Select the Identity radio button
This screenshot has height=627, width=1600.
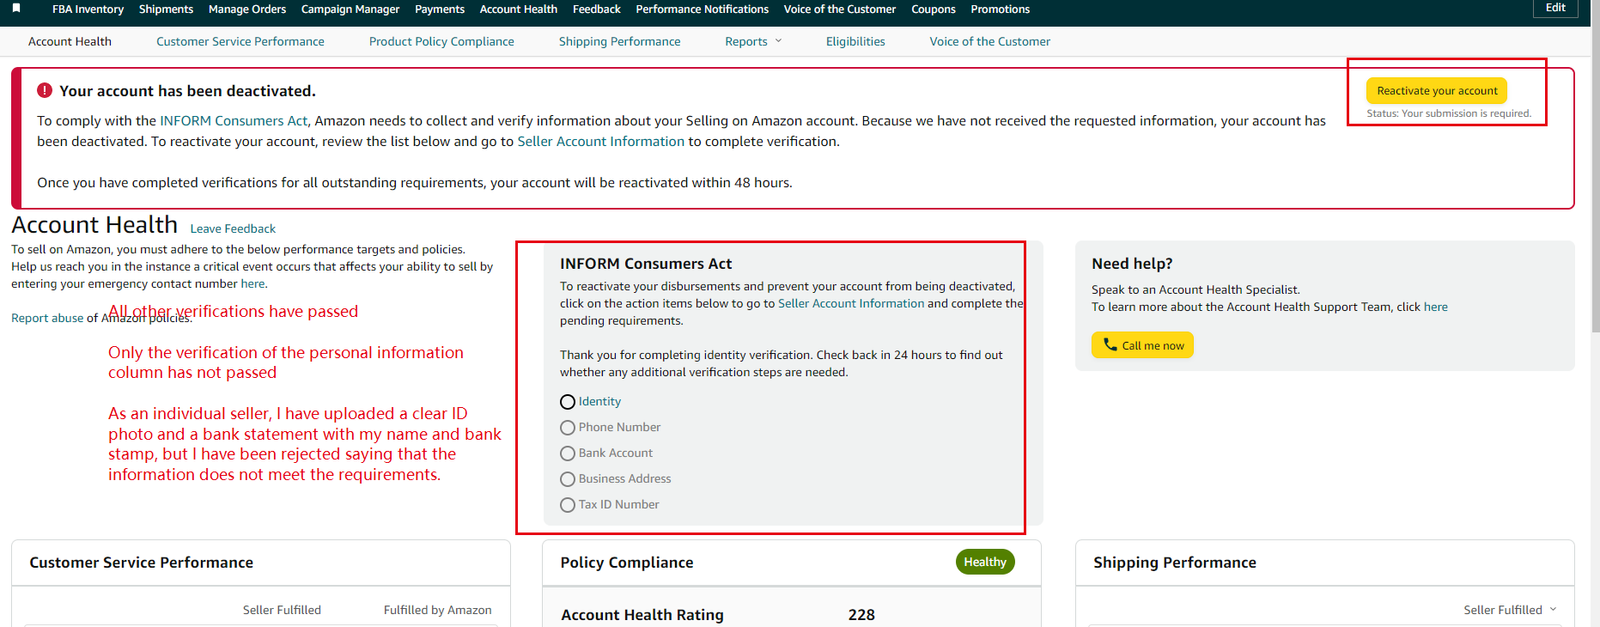(568, 402)
